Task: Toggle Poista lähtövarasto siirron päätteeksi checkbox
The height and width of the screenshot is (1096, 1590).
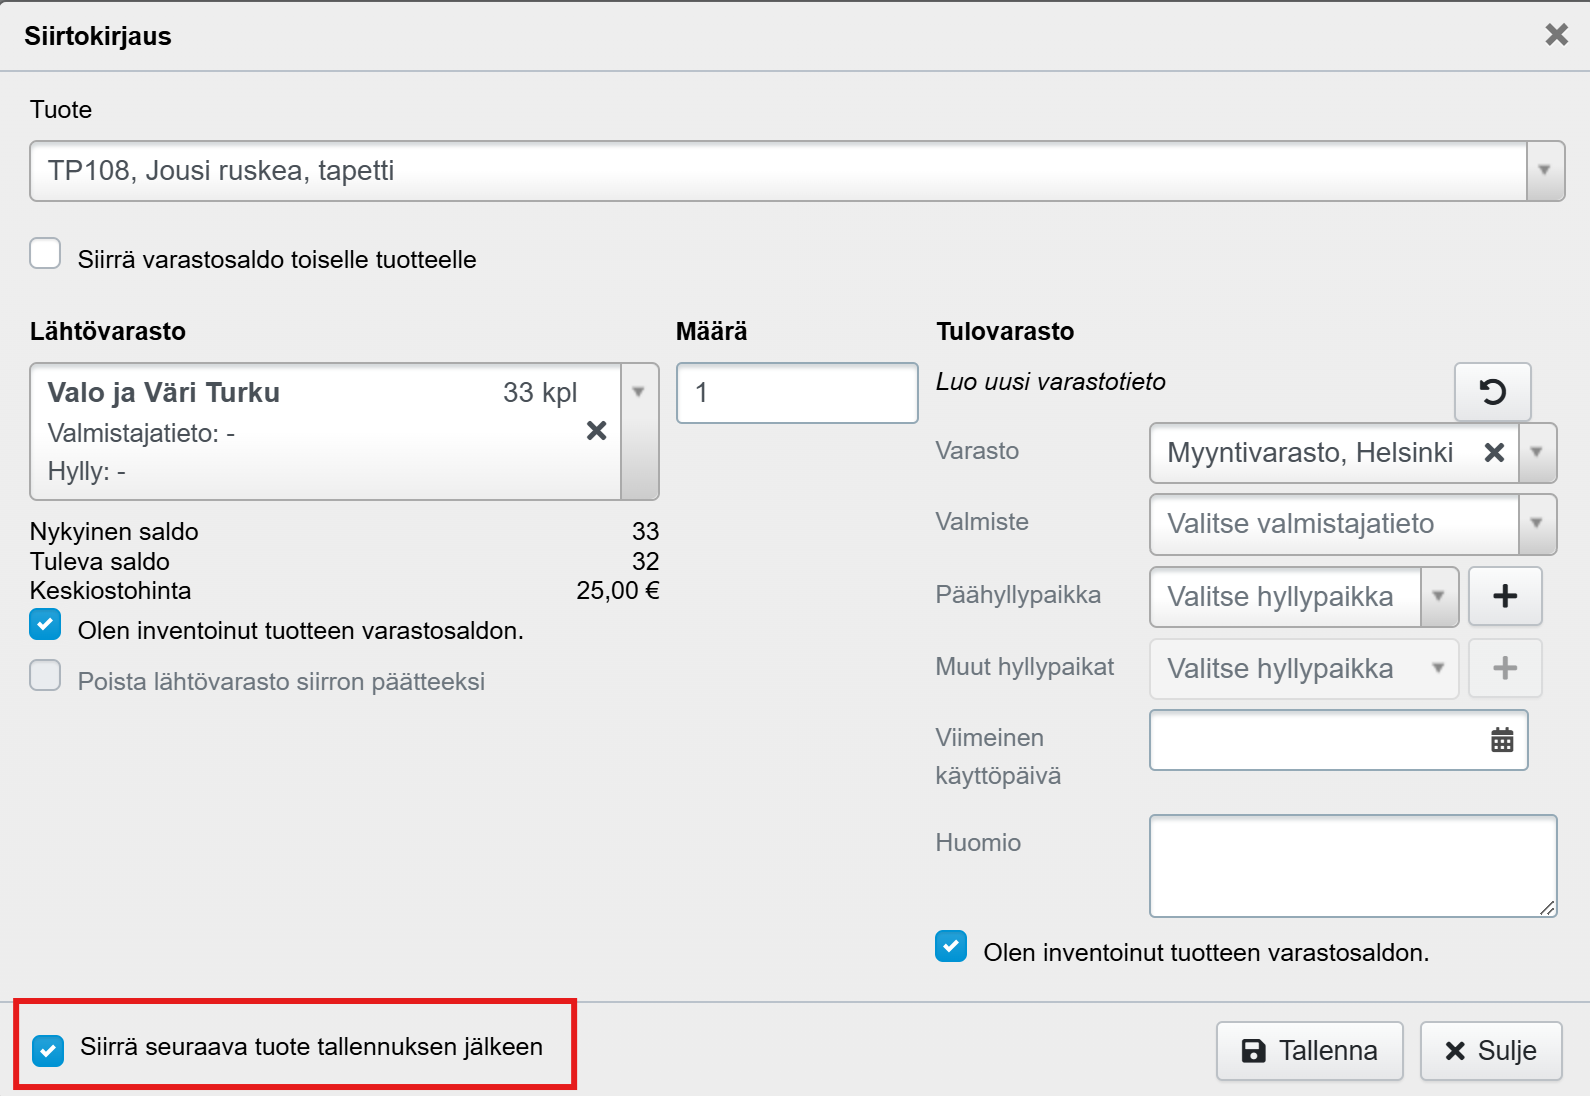Action: [x=46, y=677]
